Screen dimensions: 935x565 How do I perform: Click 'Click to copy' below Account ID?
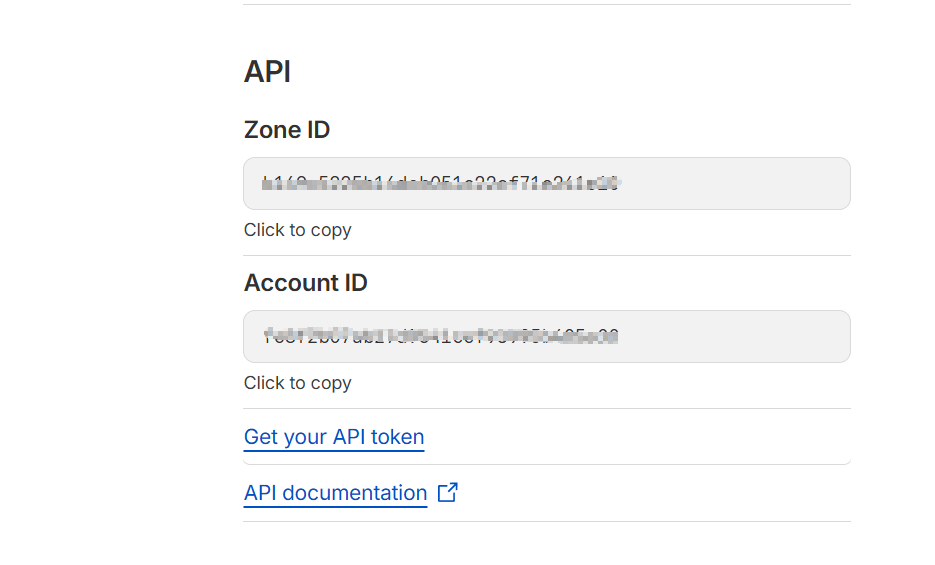pyautogui.click(x=297, y=383)
